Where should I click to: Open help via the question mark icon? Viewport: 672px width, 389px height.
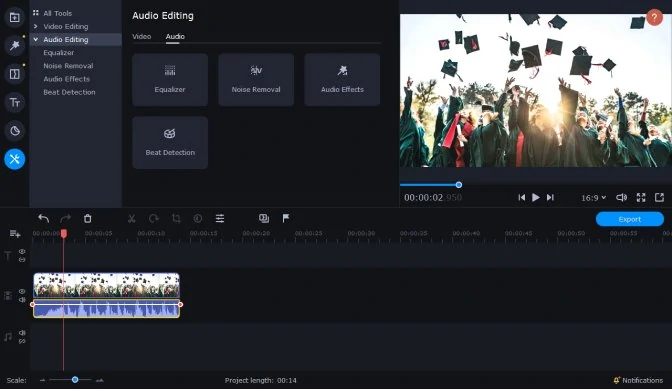654,18
